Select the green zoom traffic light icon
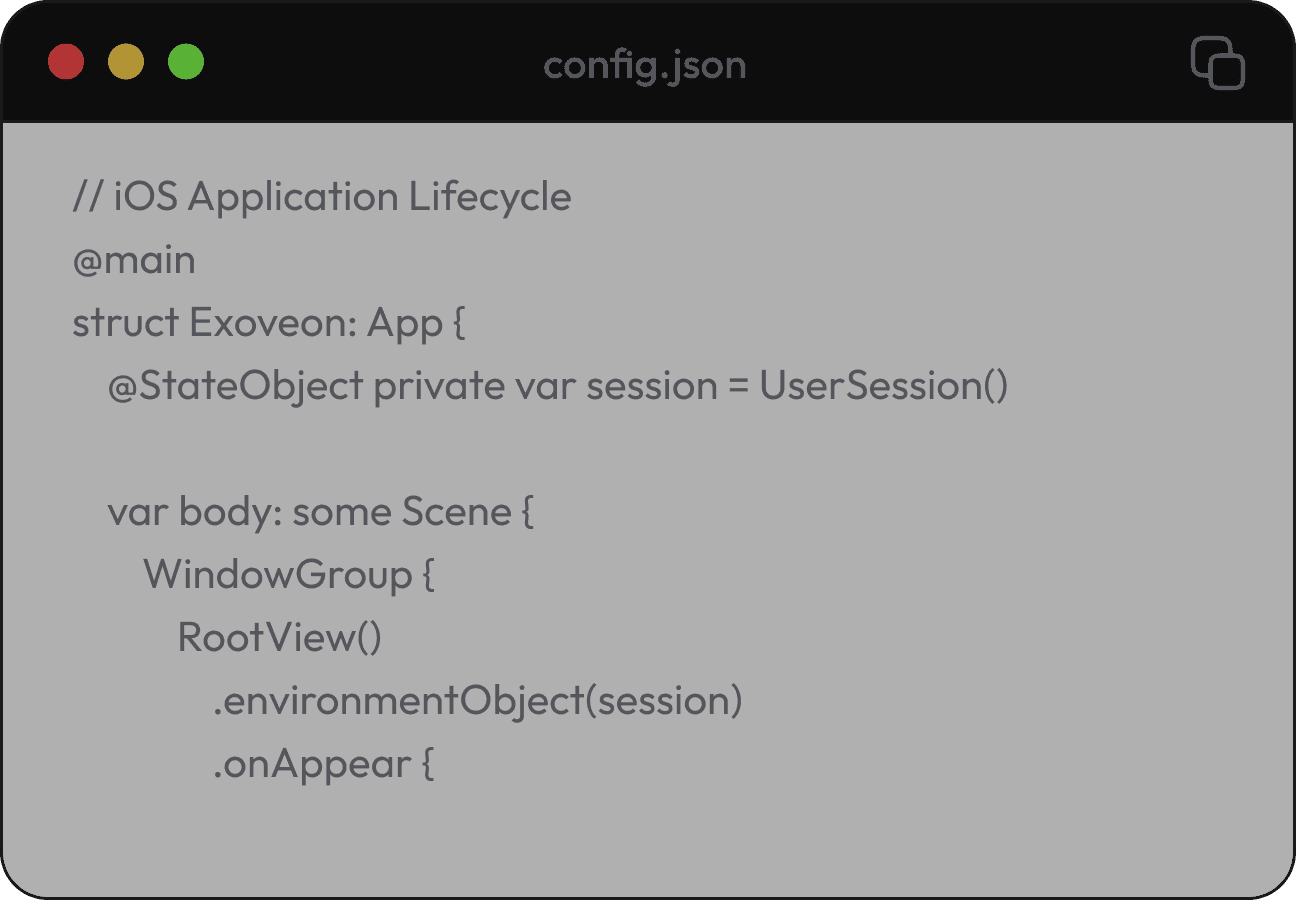The width and height of the screenshot is (1296, 900). [x=185, y=61]
